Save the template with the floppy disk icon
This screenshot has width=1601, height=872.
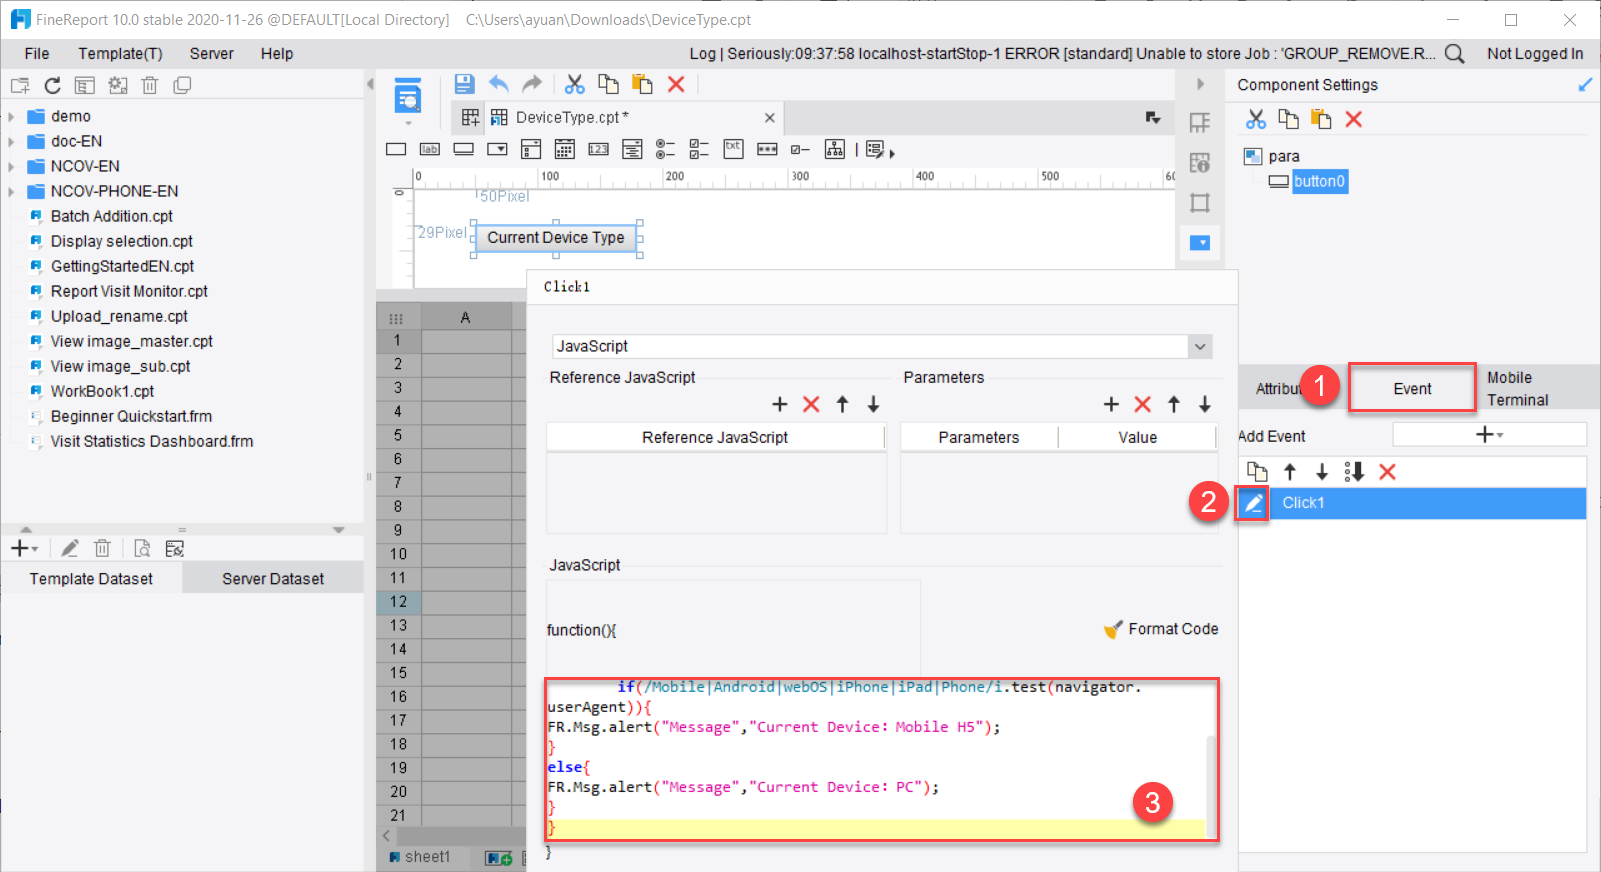tap(464, 84)
